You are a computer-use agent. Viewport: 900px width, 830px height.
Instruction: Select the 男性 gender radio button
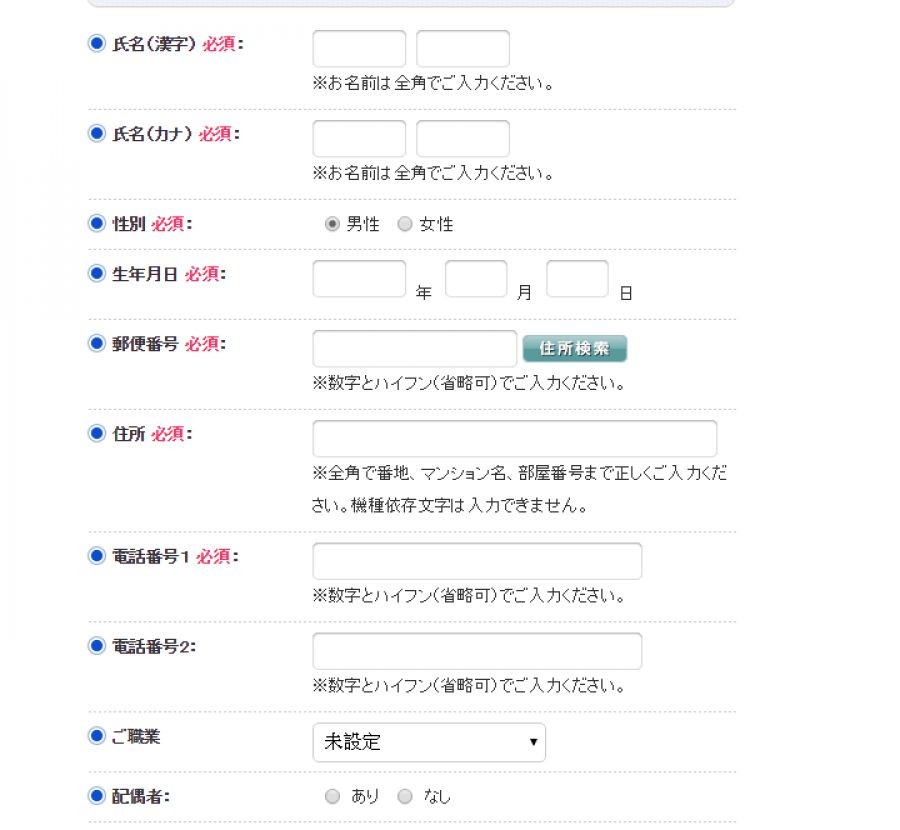(x=333, y=225)
